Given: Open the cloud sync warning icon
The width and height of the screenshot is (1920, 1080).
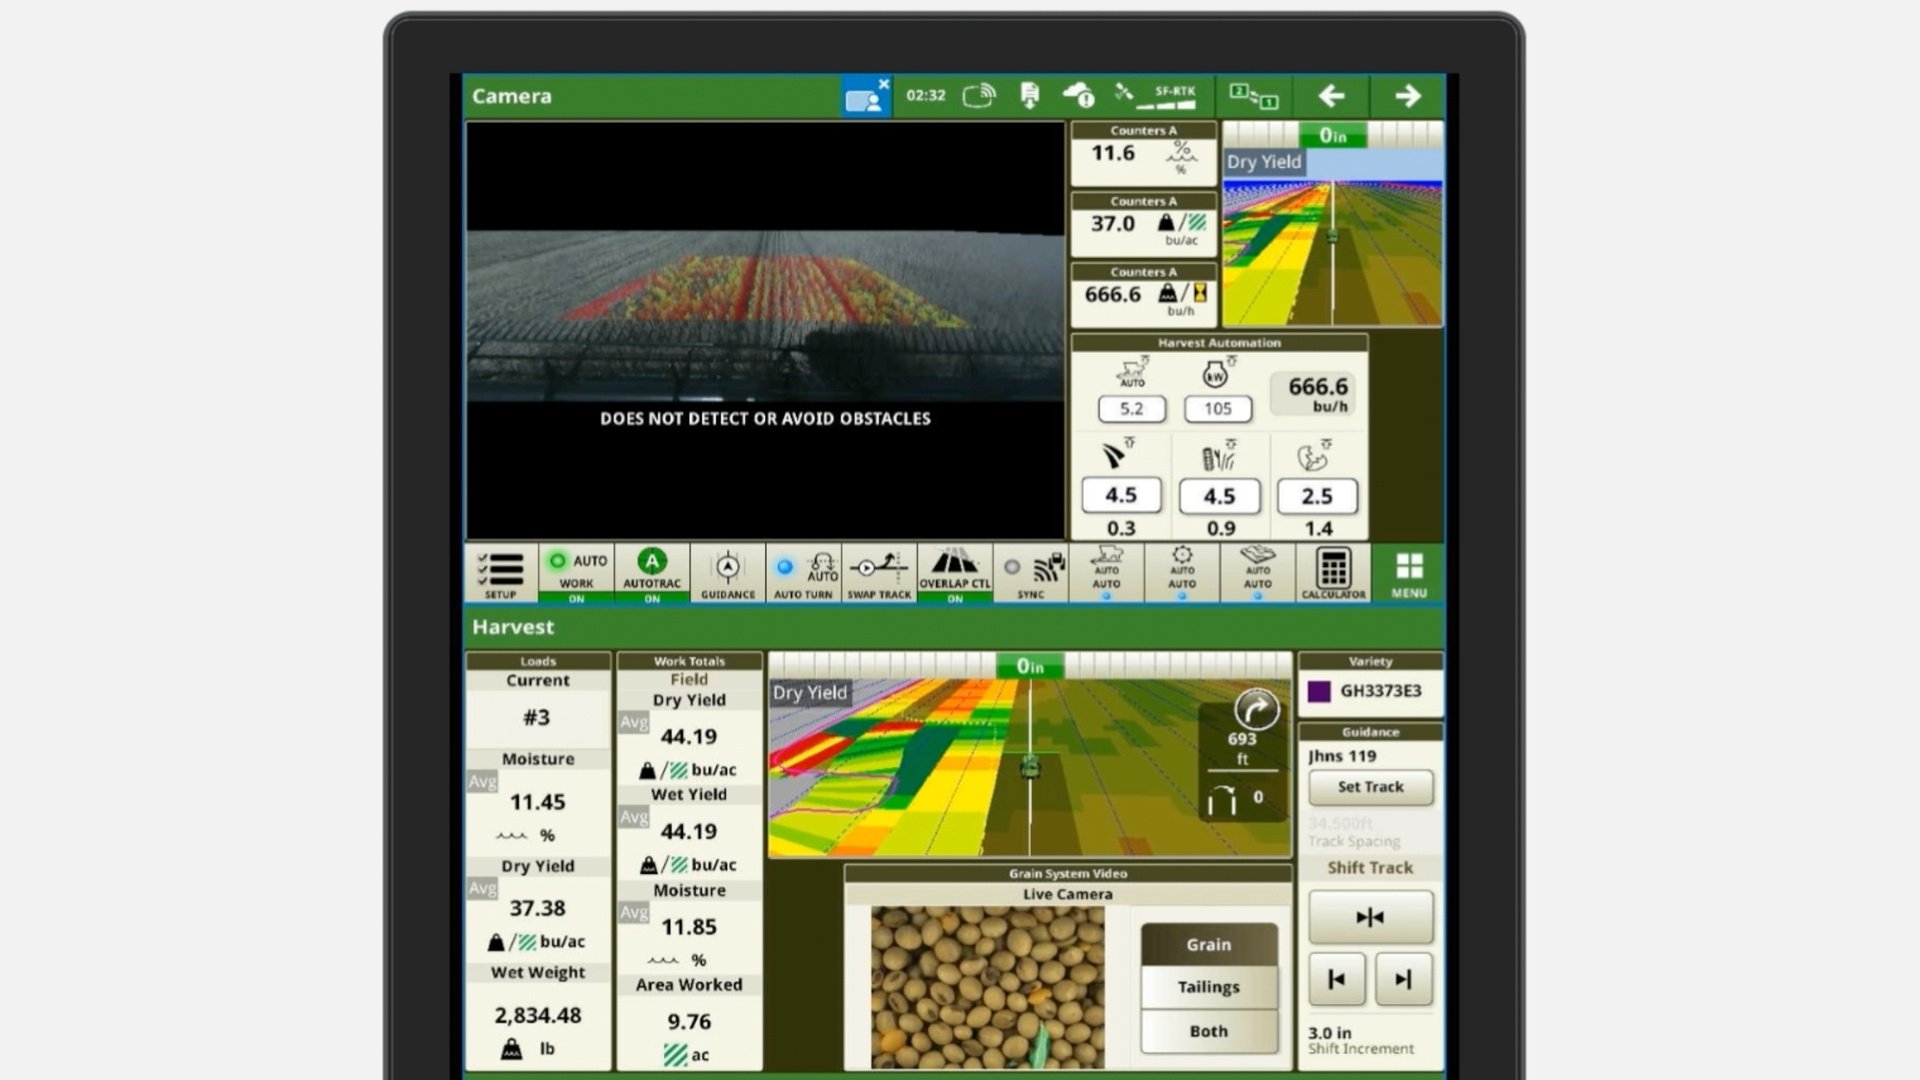Looking at the screenshot, I should (x=1078, y=96).
